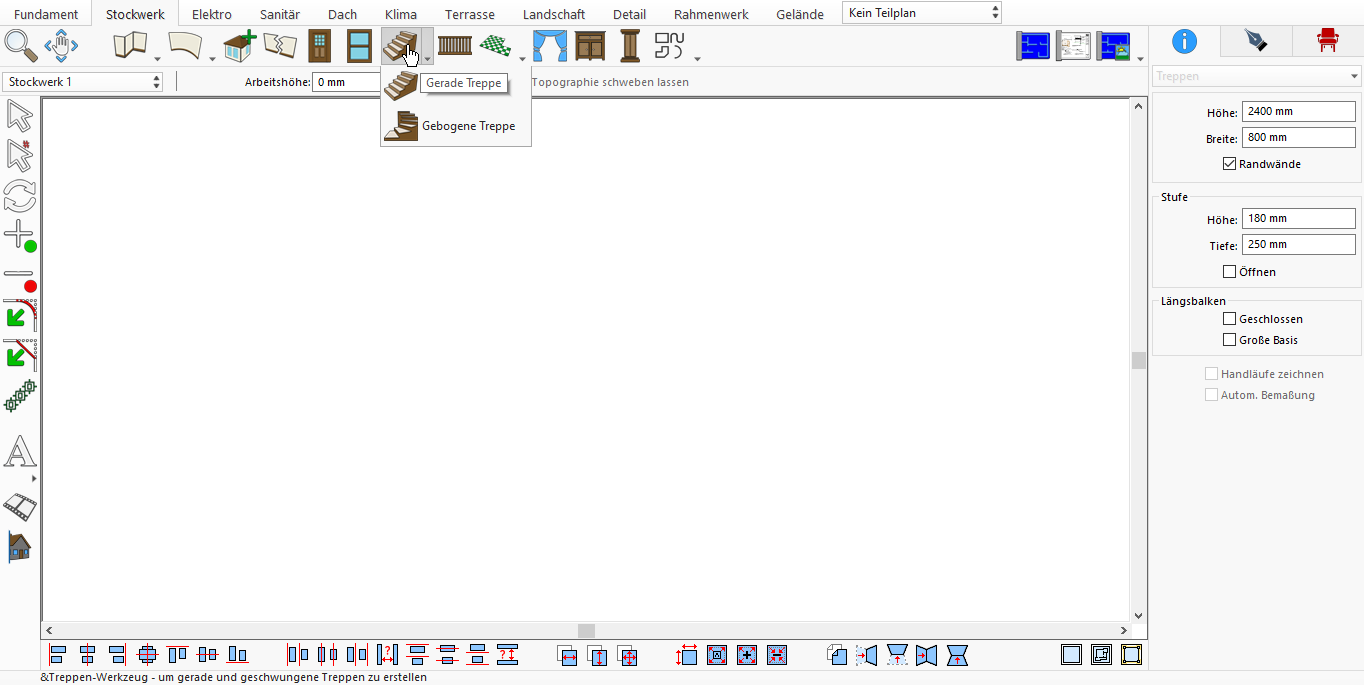Select the Gebogene Treppe stair option
The image size is (1364, 685).
(456, 126)
